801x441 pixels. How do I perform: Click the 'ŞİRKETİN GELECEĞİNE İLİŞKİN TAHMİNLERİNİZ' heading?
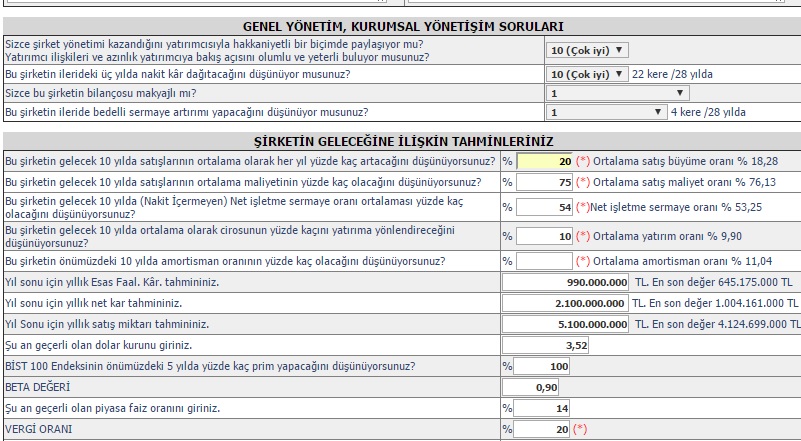coord(404,141)
